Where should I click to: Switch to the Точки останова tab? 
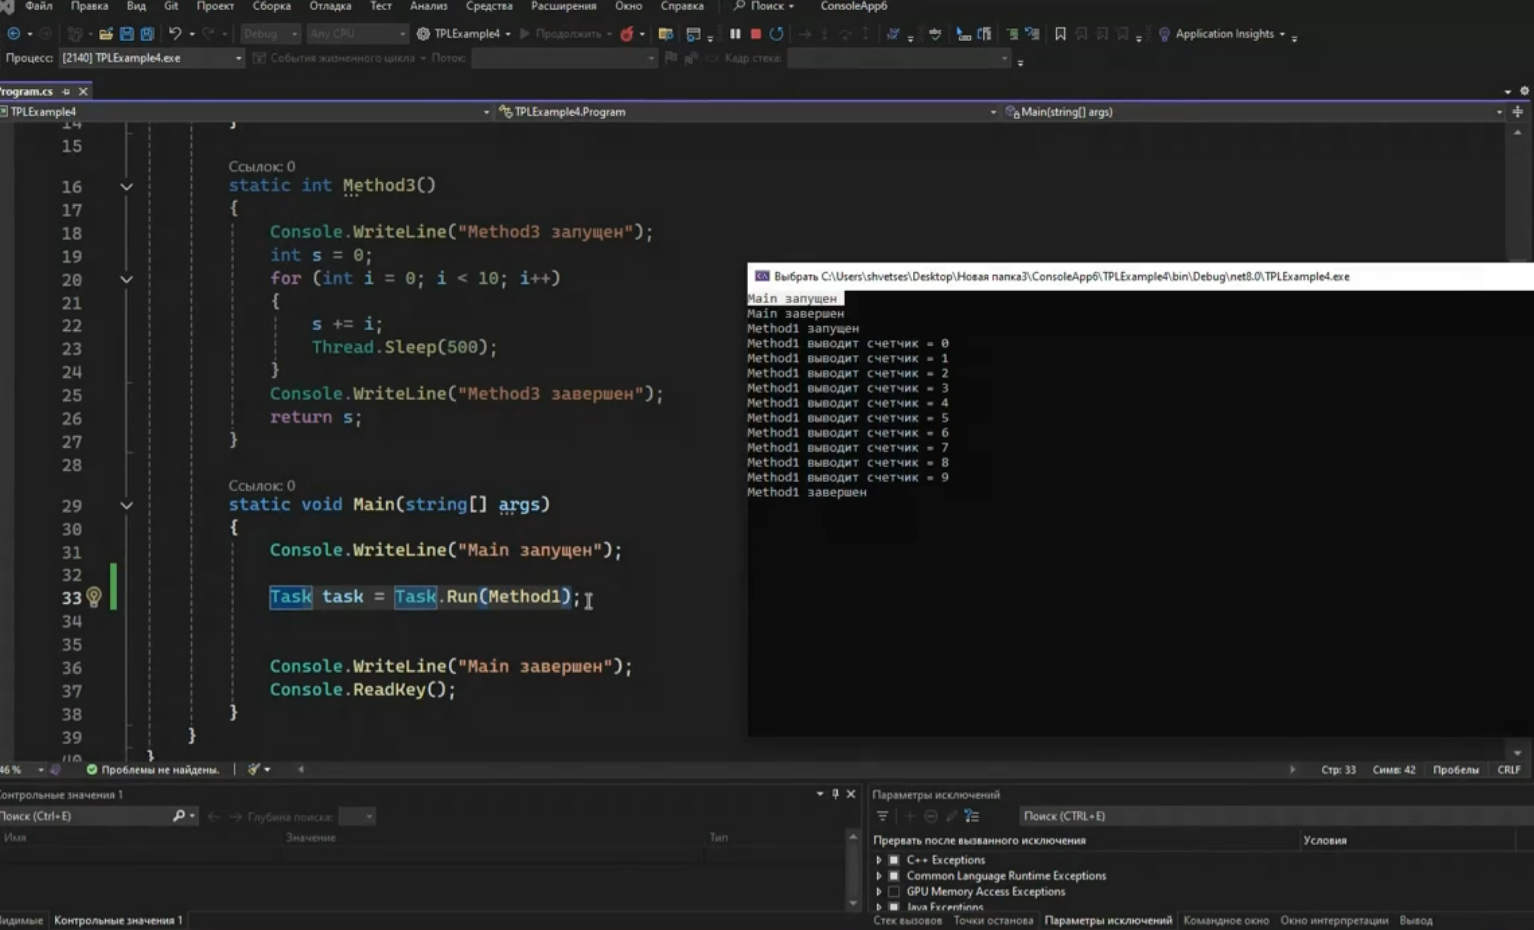(x=992, y=920)
